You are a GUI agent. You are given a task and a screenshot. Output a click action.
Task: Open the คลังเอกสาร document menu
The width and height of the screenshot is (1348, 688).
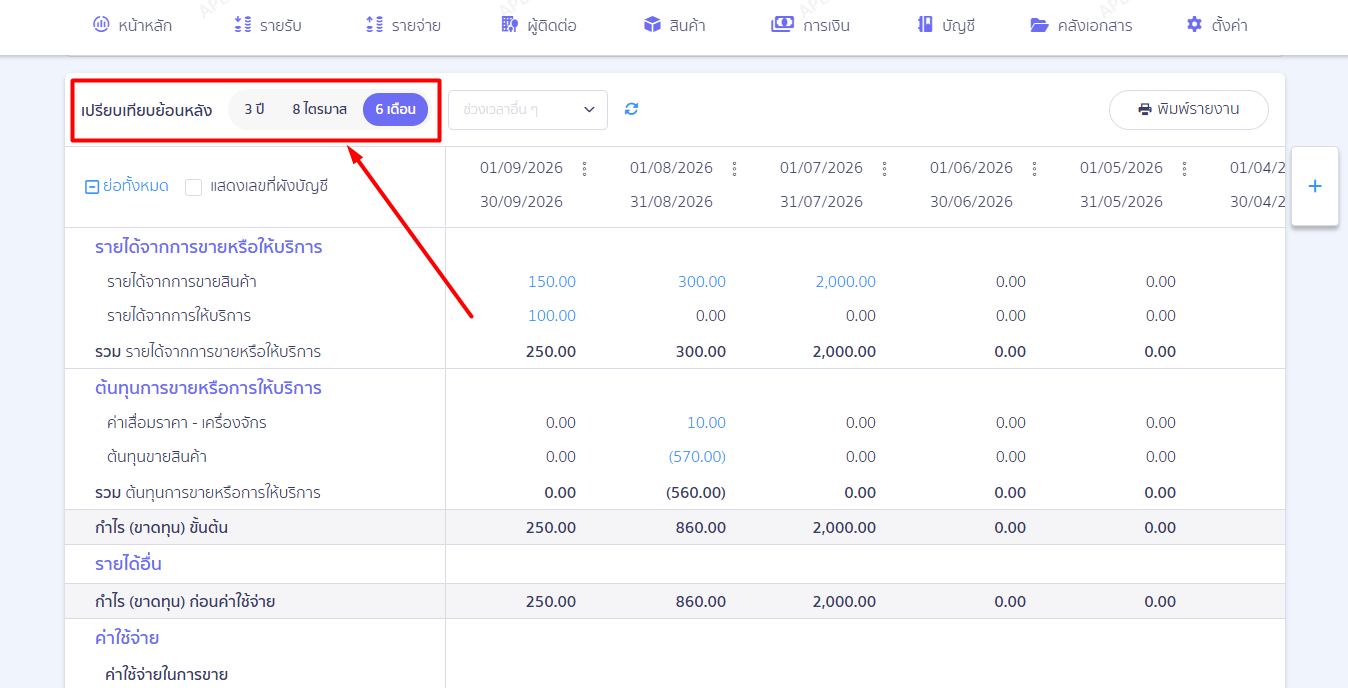(x=1082, y=25)
